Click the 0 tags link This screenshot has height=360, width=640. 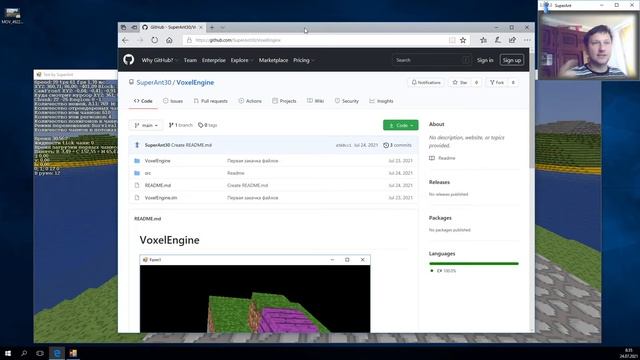[x=207, y=125]
